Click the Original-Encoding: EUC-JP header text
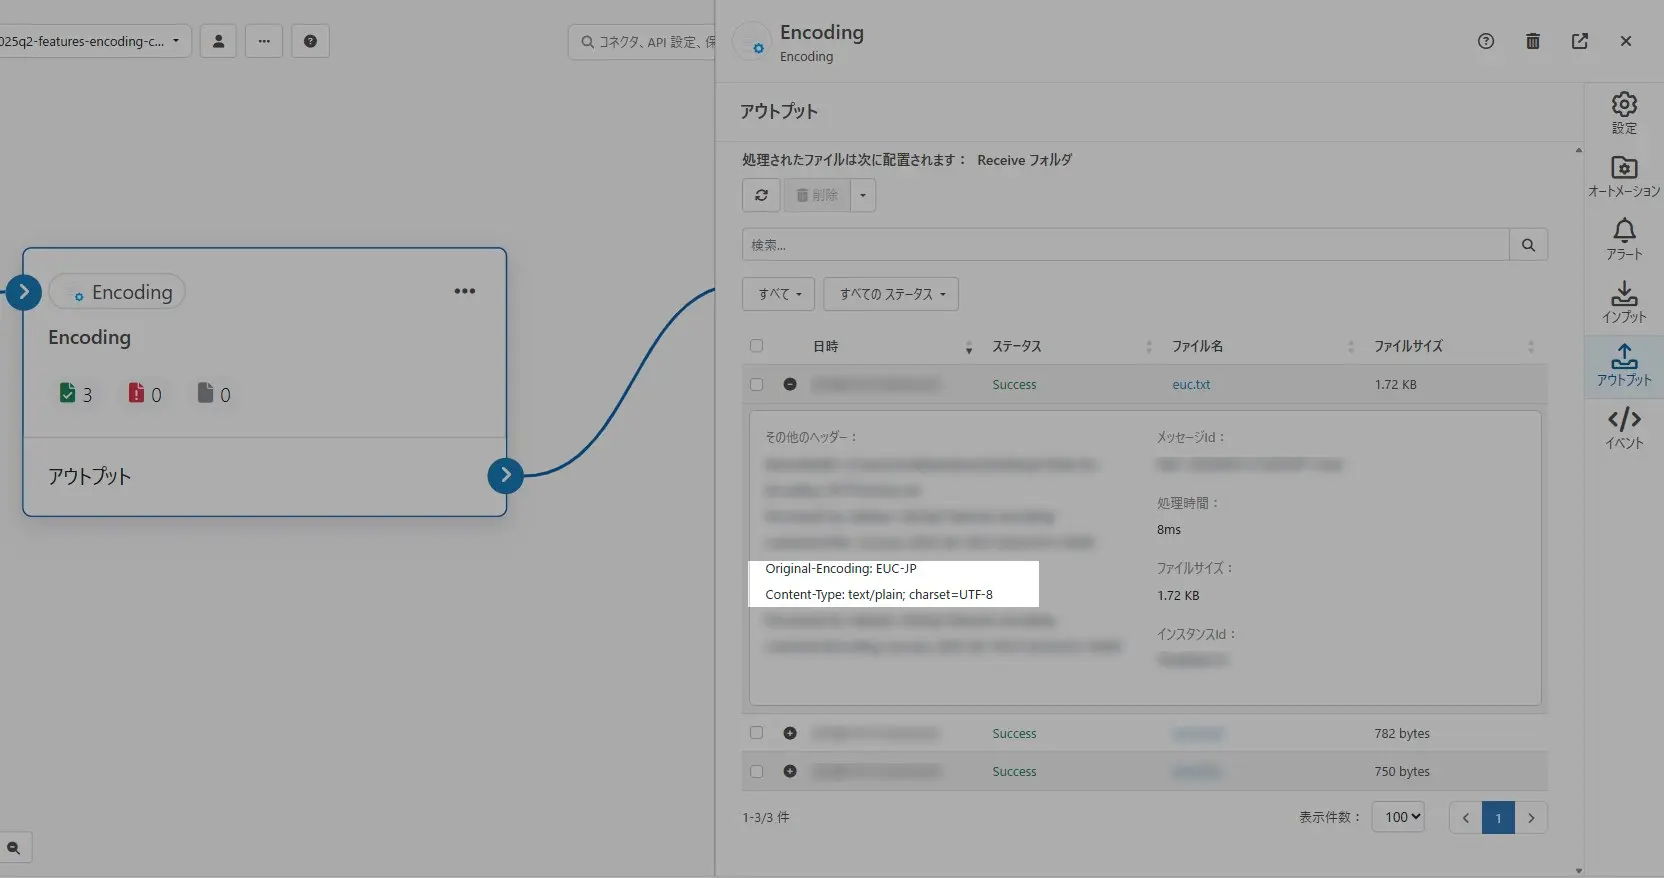This screenshot has width=1664, height=878. (841, 568)
